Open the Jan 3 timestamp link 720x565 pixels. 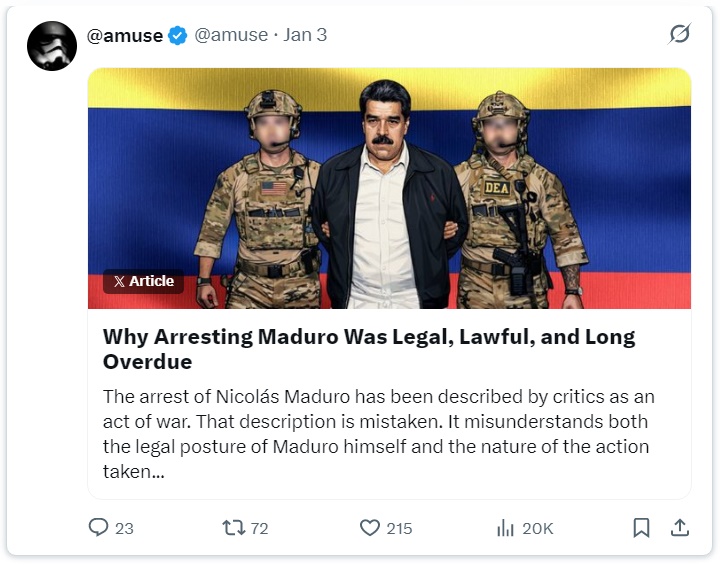[x=305, y=35]
